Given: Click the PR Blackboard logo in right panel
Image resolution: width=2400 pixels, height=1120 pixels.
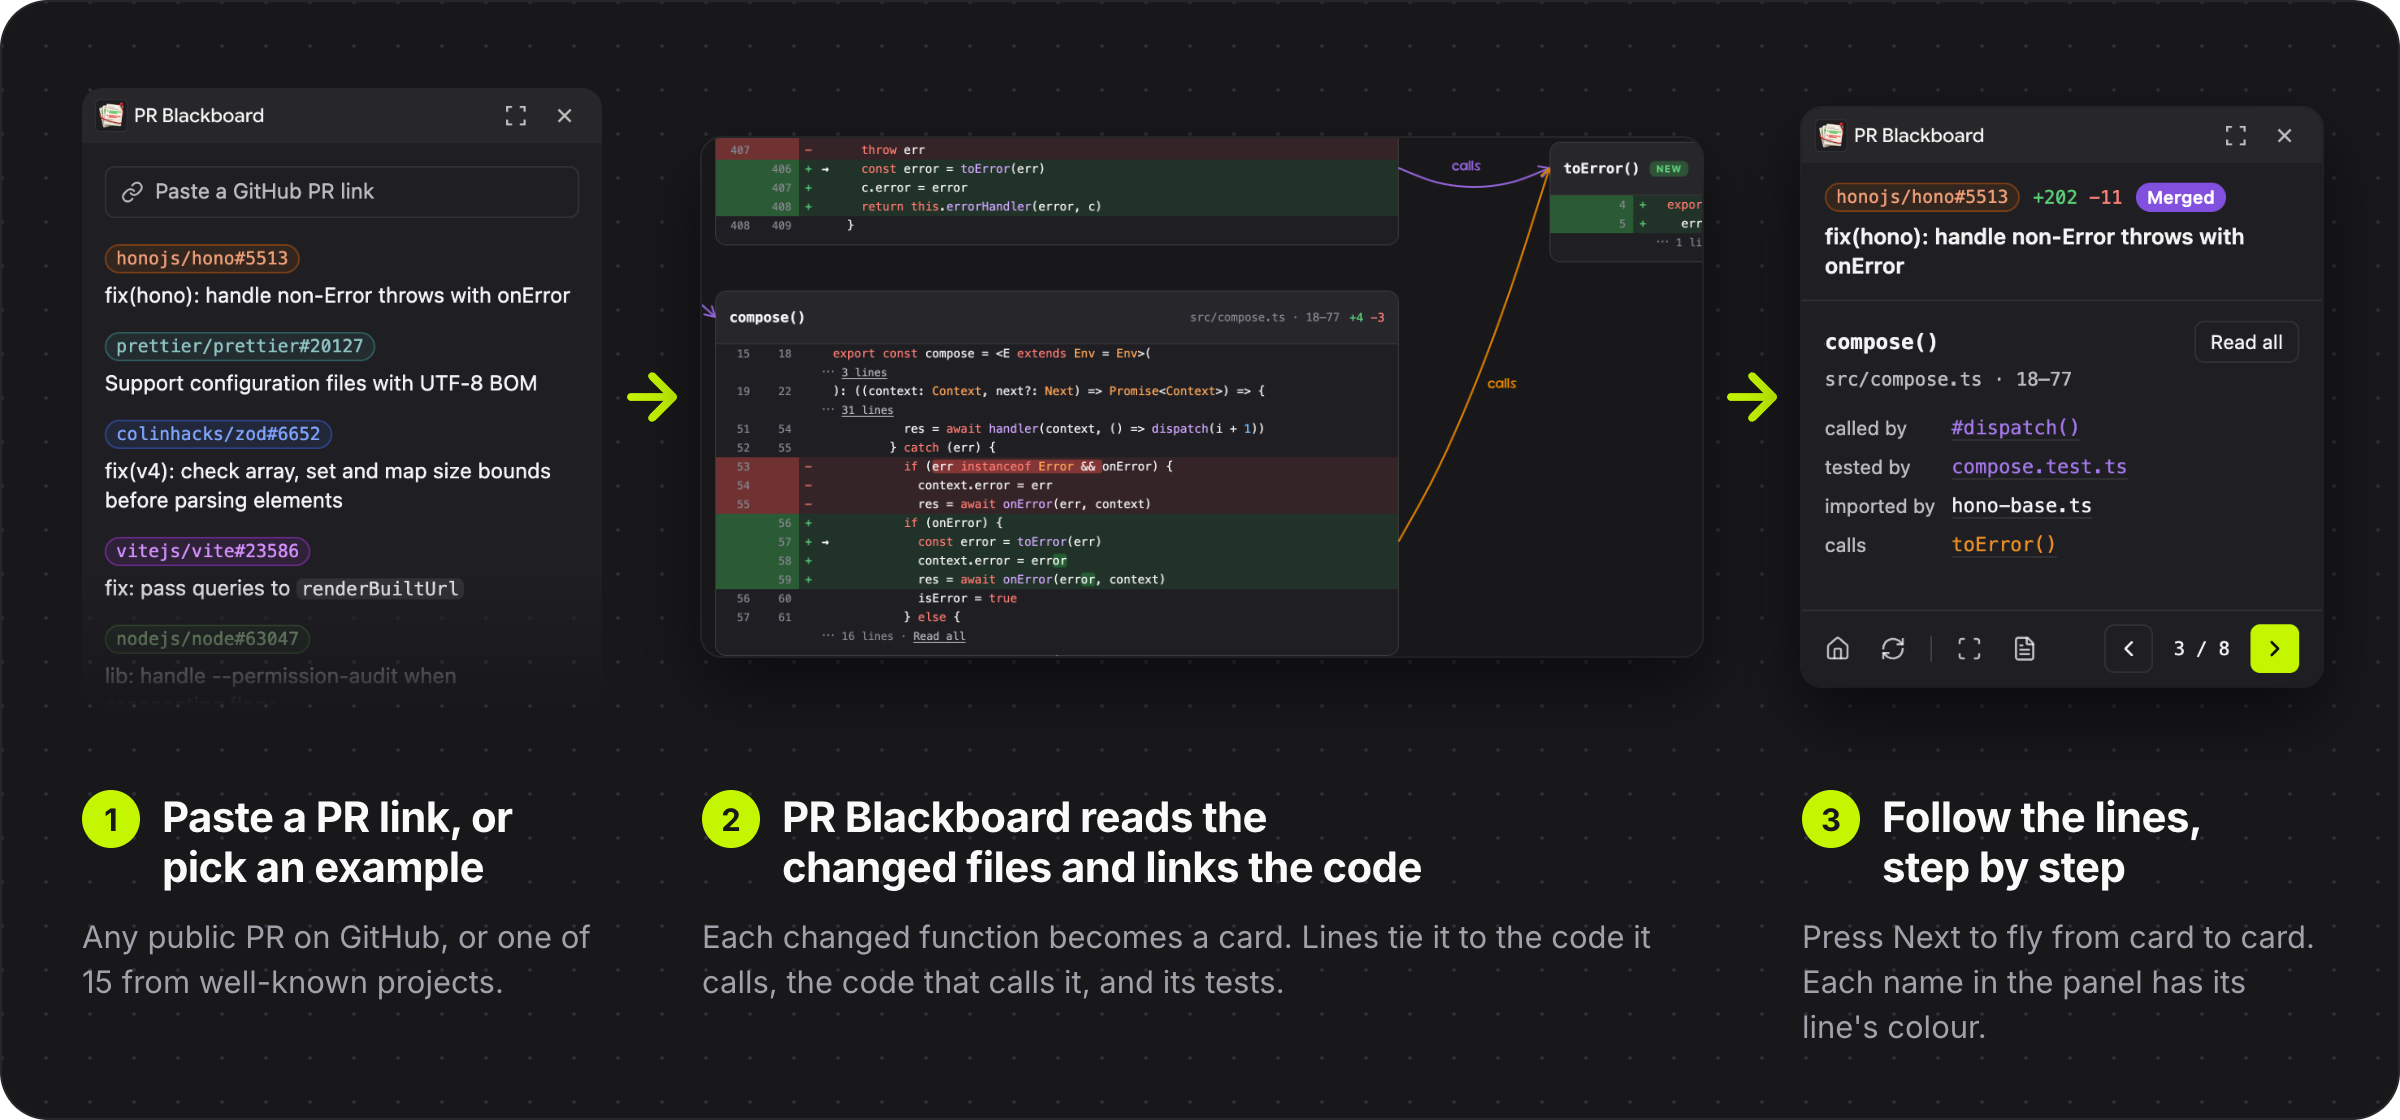Looking at the screenshot, I should [x=1831, y=135].
